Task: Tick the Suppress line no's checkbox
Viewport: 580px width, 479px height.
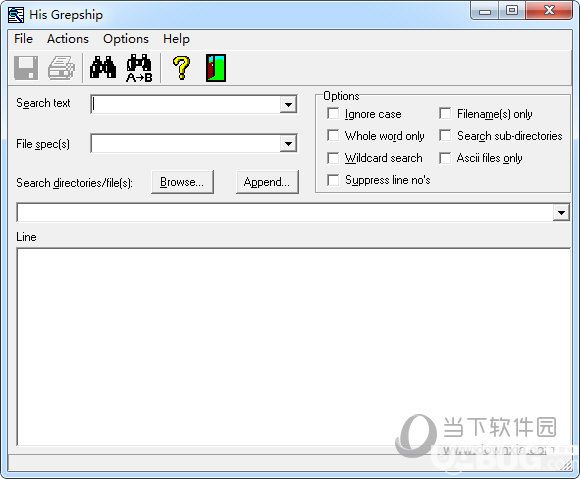Action: coord(333,180)
